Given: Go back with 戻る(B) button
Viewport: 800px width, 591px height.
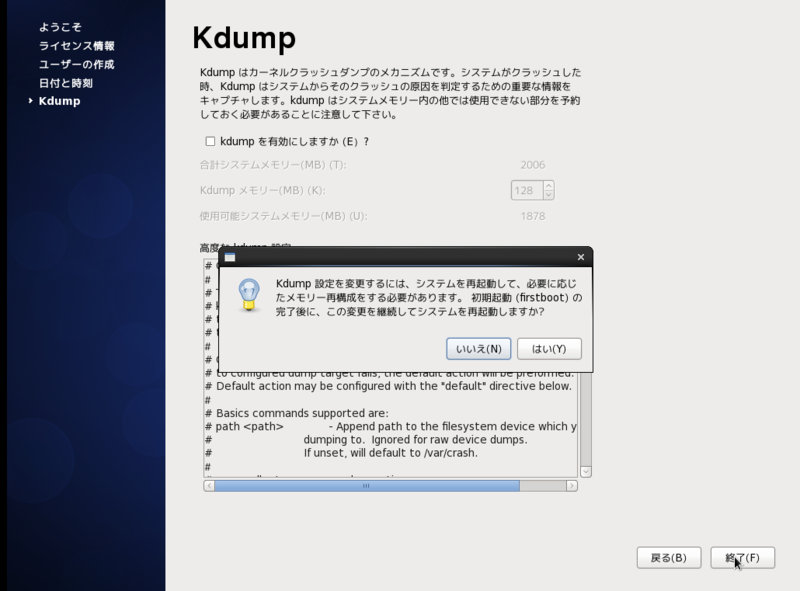Looking at the screenshot, I should tap(669, 558).
